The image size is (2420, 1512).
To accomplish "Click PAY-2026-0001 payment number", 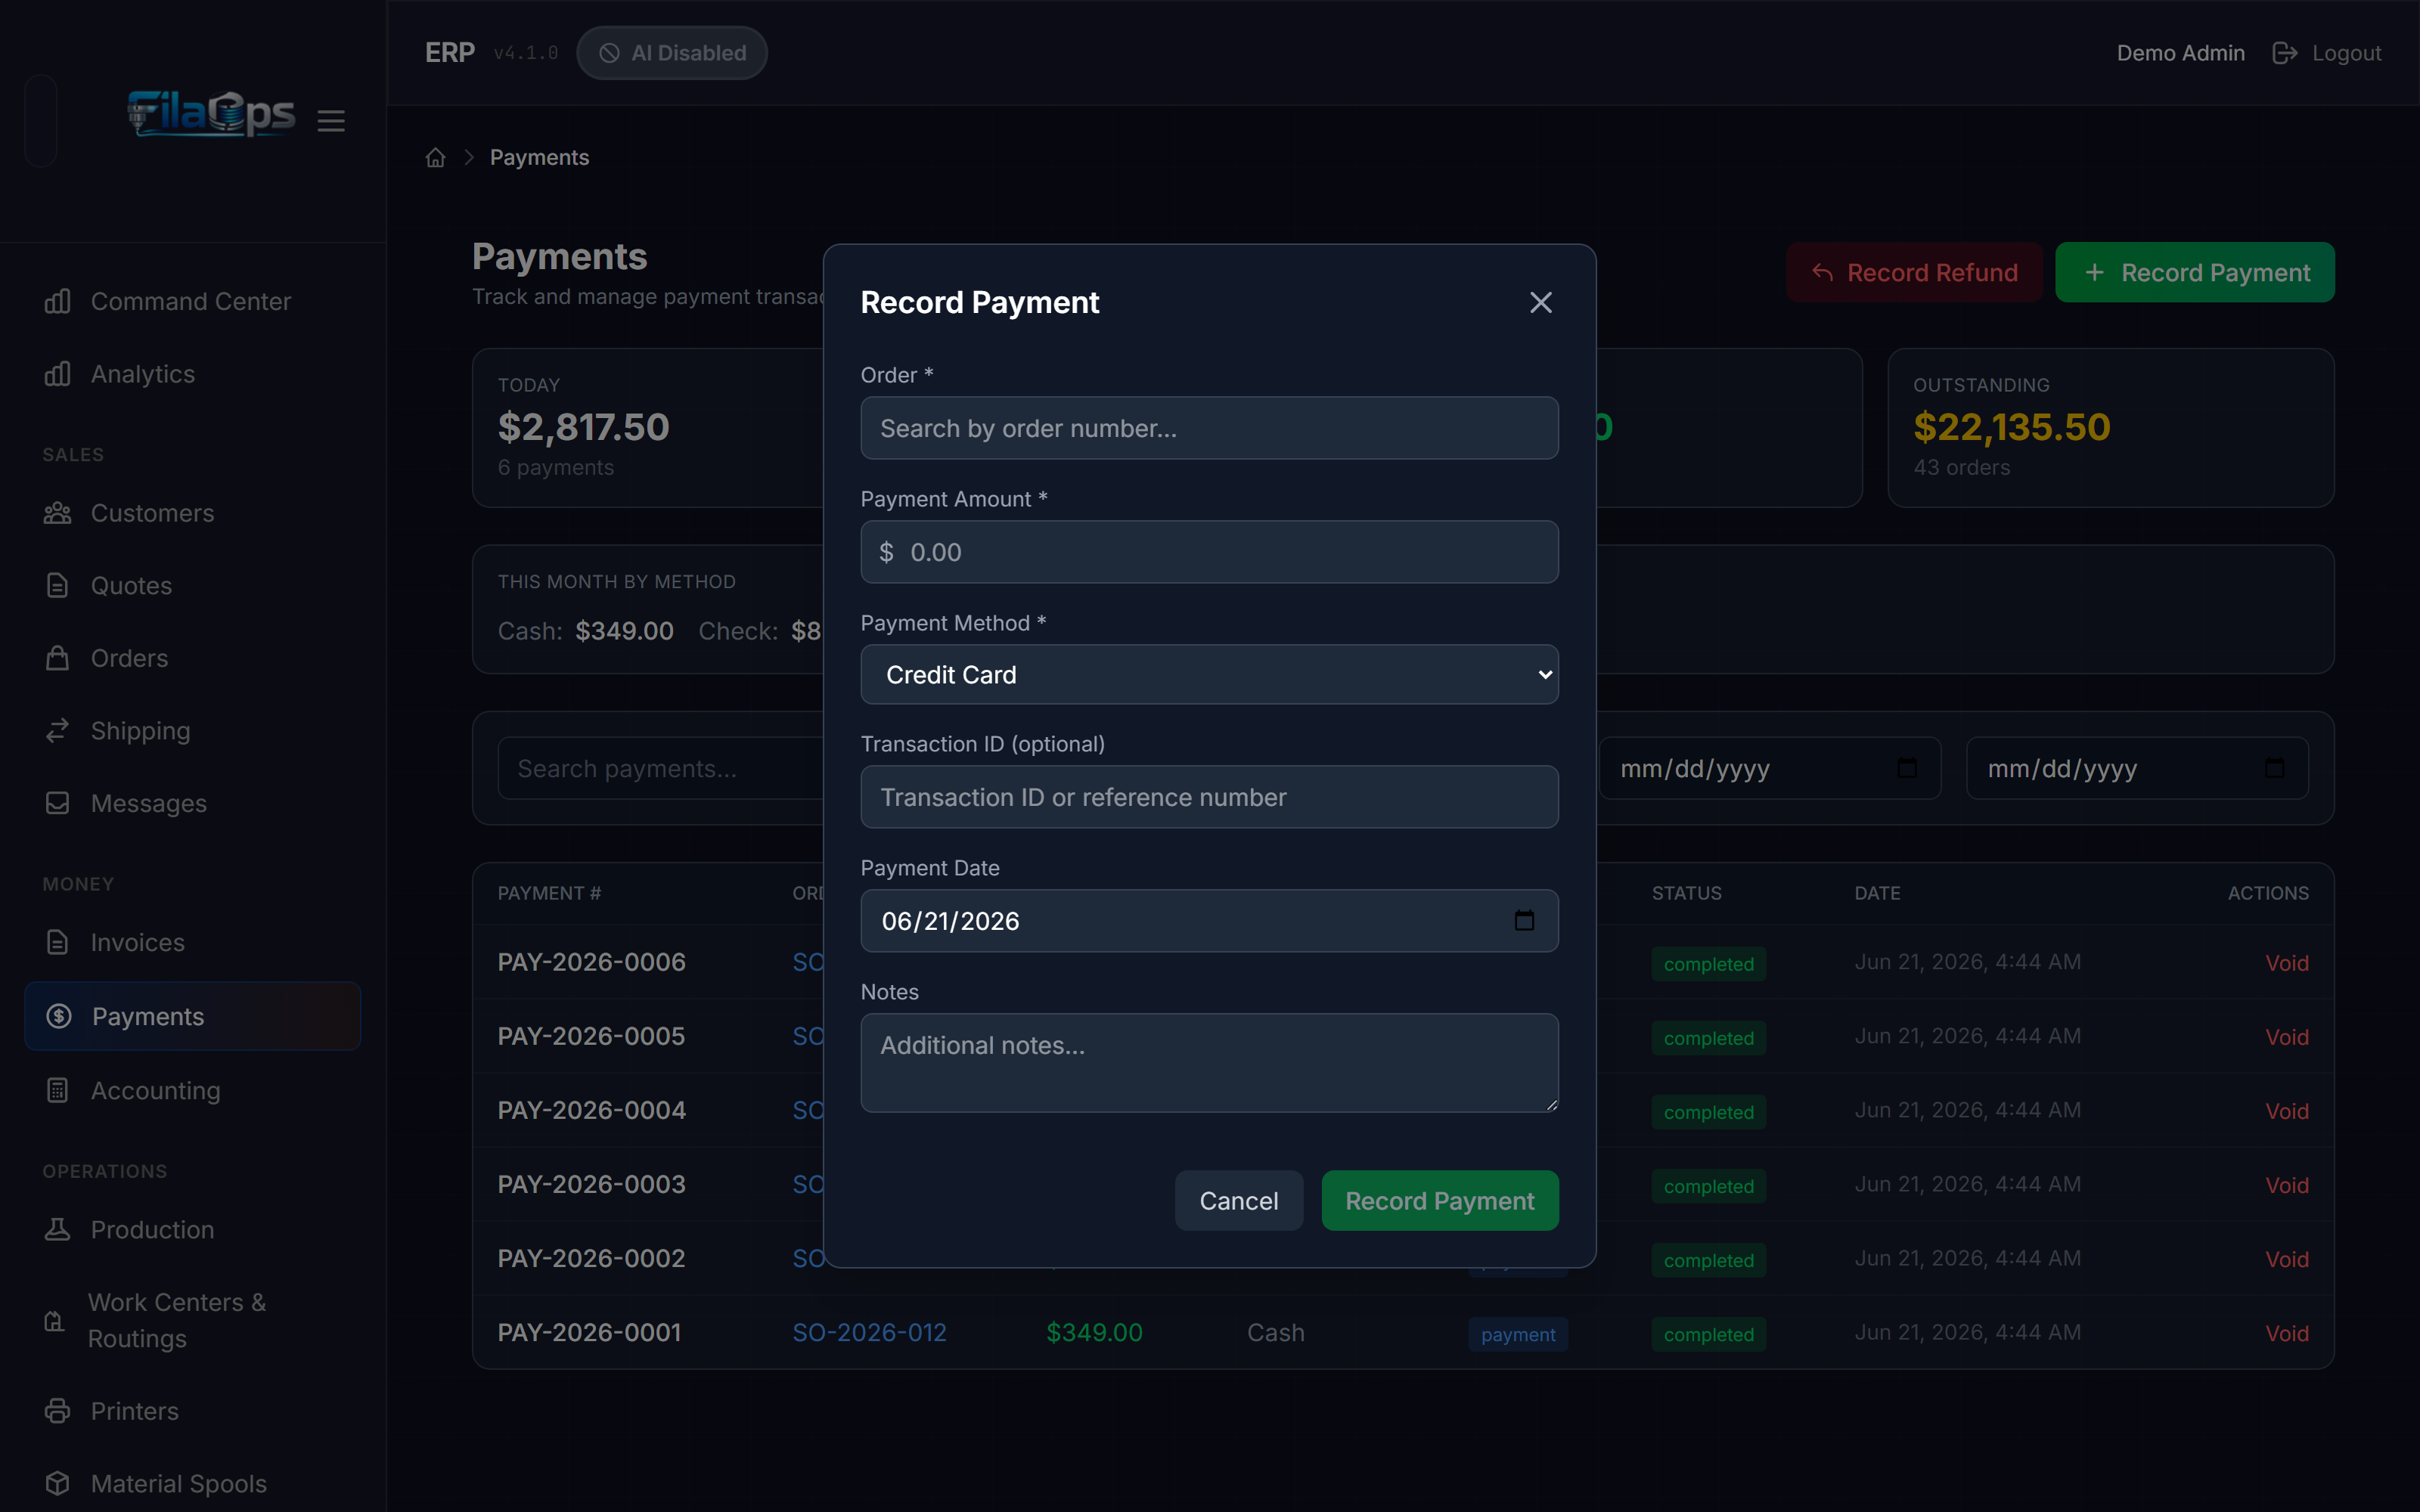I will pos(589,1333).
